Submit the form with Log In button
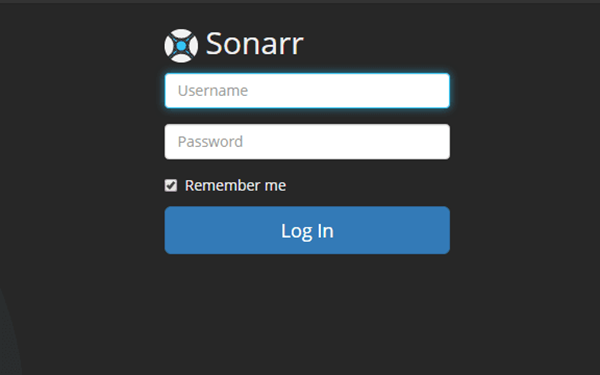 coord(307,230)
